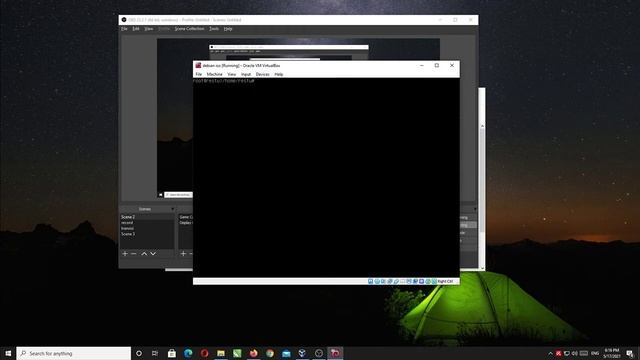Launch Microsoft Edge from the taskbar
Screen dimensions: 640x360
pos(188,353)
